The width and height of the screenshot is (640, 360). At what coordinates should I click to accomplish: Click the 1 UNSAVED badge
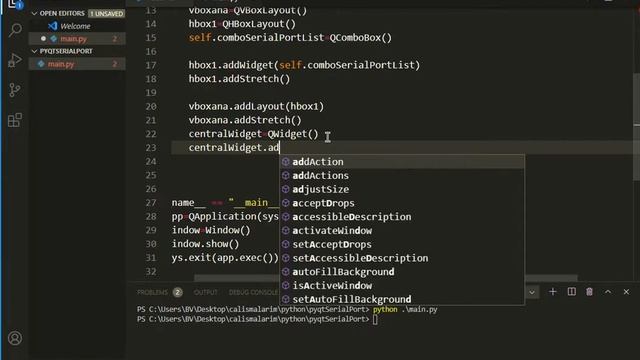(106, 13)
